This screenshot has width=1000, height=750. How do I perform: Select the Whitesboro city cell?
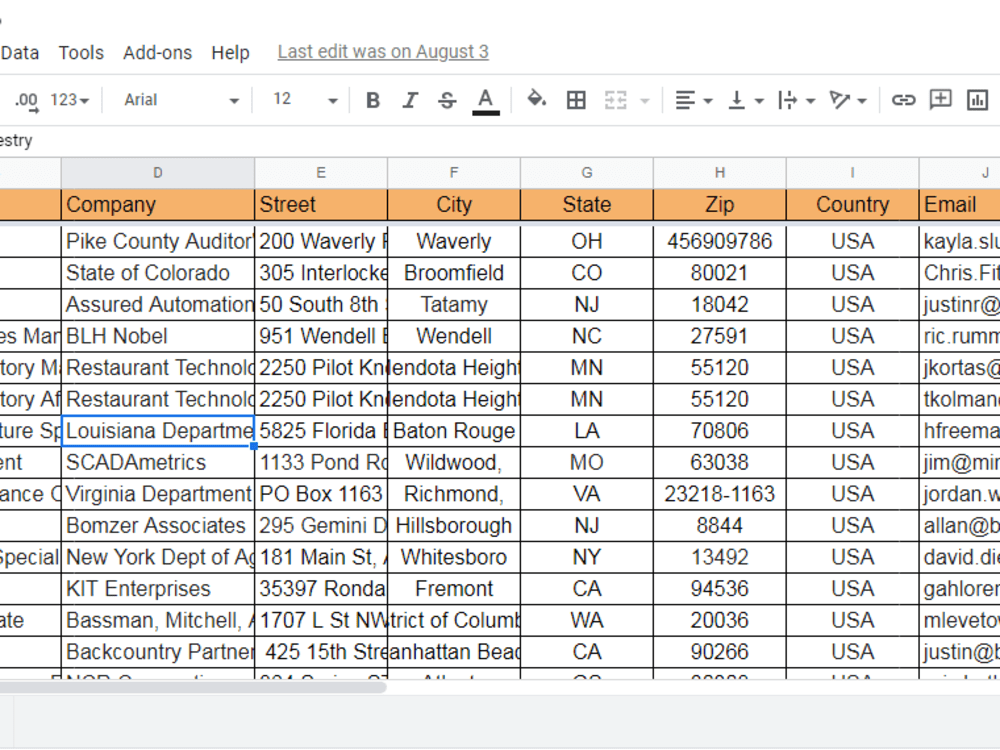(453, 557)
